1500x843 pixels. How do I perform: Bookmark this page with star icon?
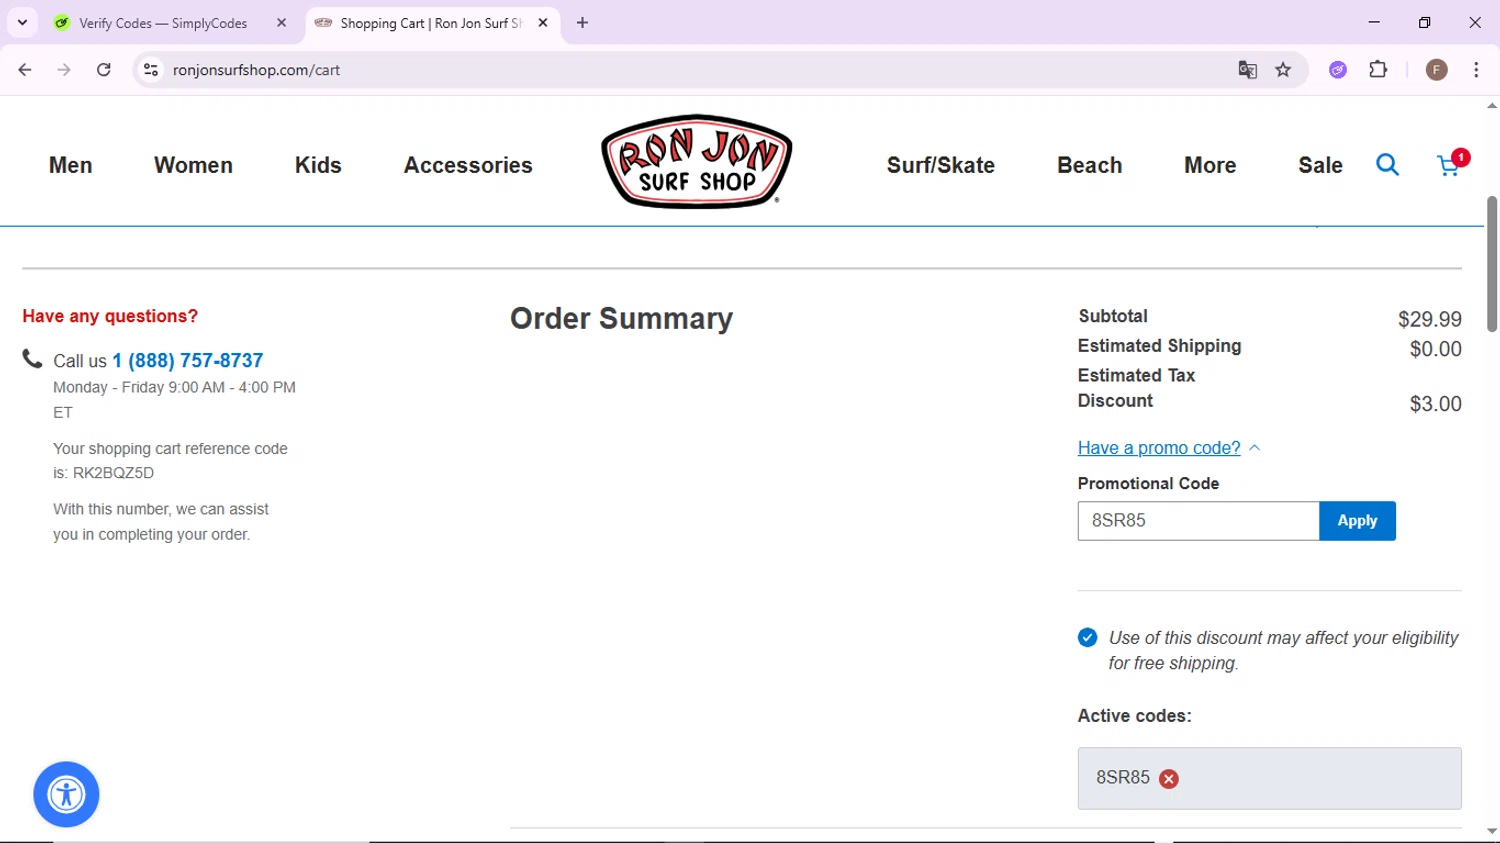tap(1283, 70)
